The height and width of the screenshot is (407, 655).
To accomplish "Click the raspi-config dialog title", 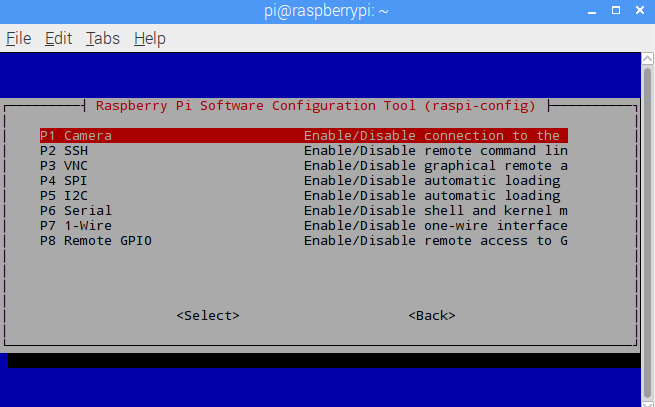I will click(316, 106).
